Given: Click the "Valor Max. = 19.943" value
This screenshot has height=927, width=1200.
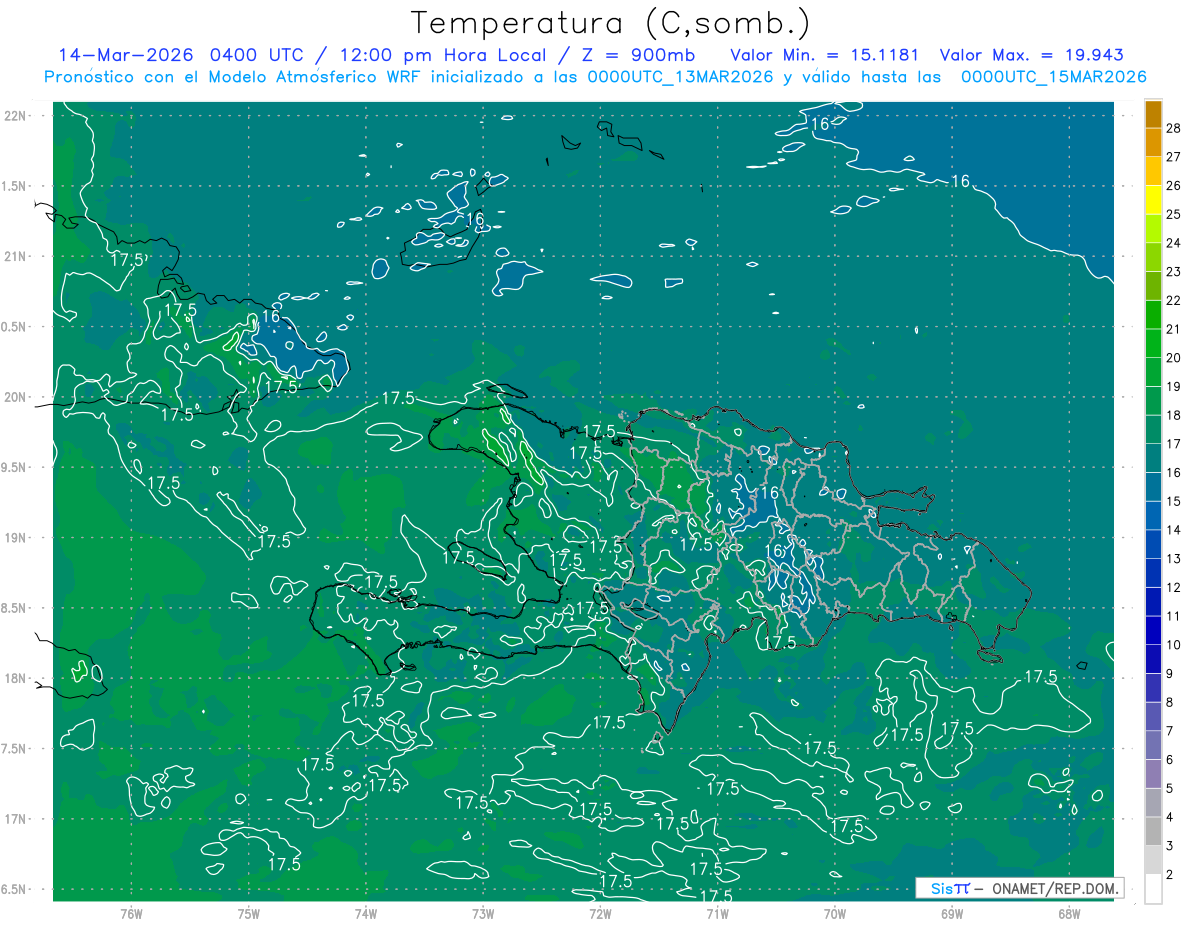Looking at the screenshot, I should click(x=1032, y=54).
